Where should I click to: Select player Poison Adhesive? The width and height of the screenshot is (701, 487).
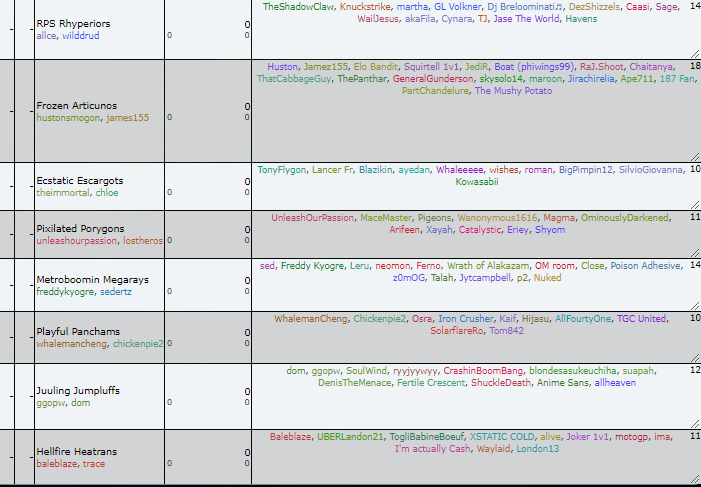pyautogui.click(x=646, y=266)
